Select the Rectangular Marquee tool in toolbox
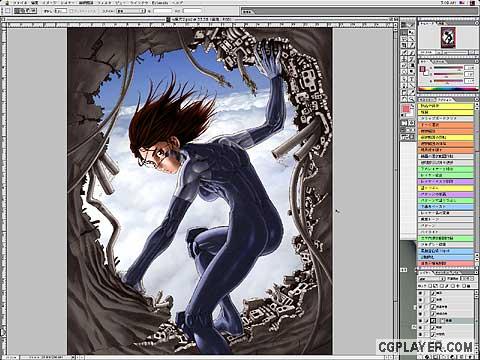480x360 pixels. click(x=404, y=32)
